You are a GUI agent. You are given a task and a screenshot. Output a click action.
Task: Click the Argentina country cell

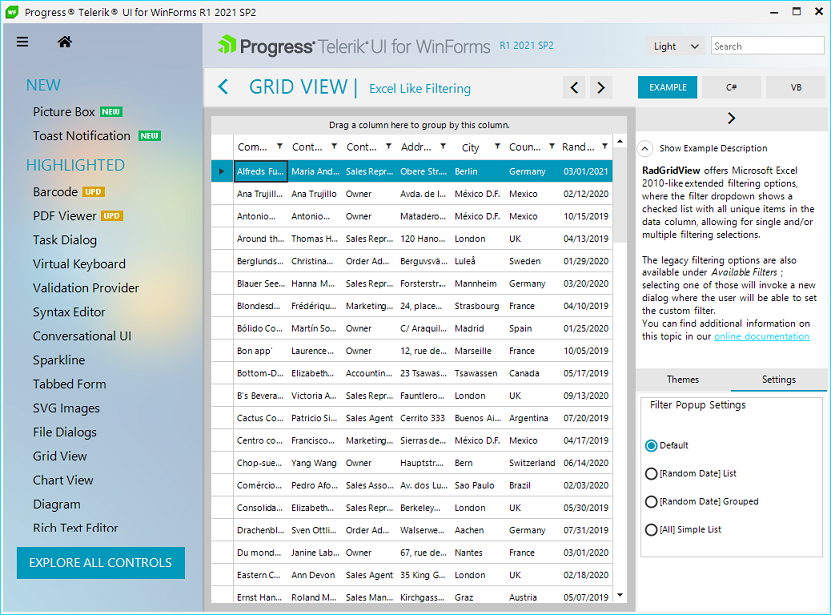pyautogui.click(x=533, y=418)
